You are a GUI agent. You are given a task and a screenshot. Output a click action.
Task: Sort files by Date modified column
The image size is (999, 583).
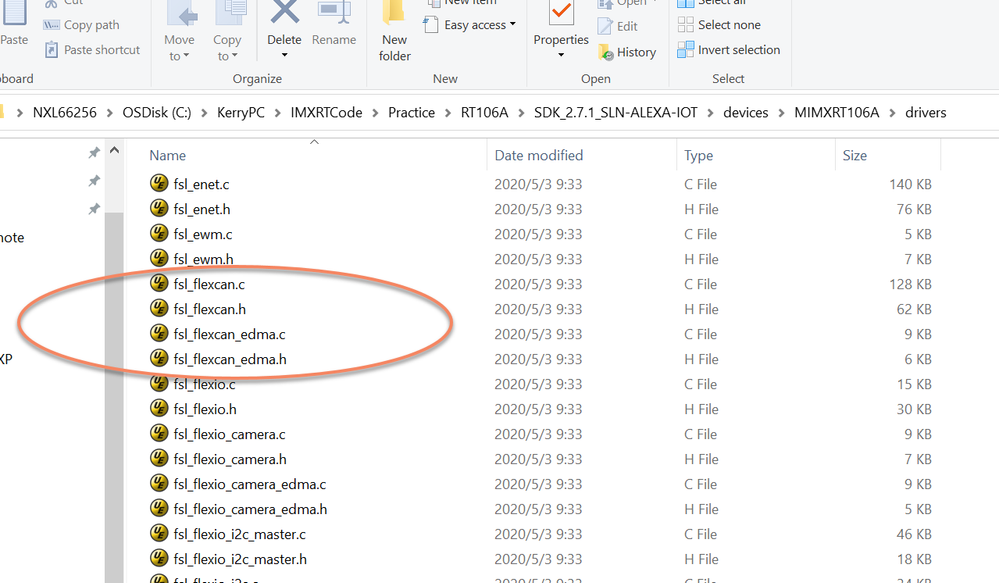(538, 155)
